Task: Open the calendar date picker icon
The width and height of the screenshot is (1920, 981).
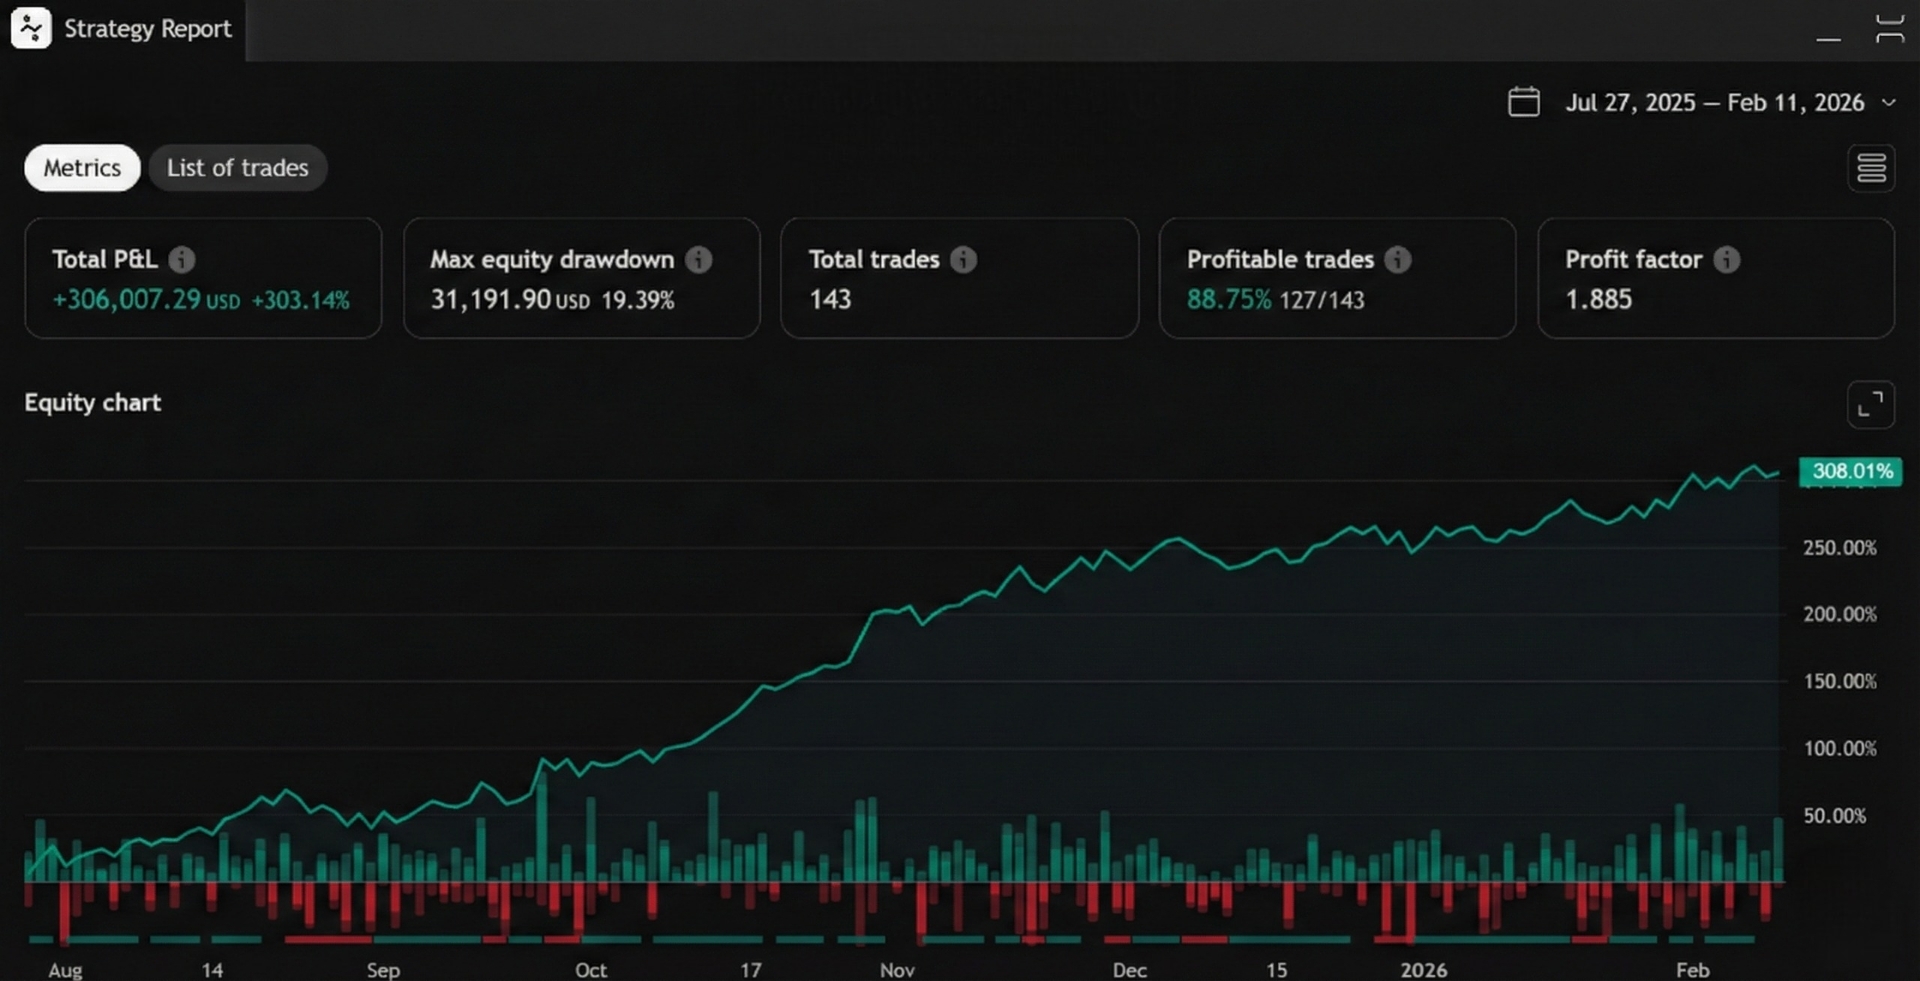Action: [x=1523, y=102]
